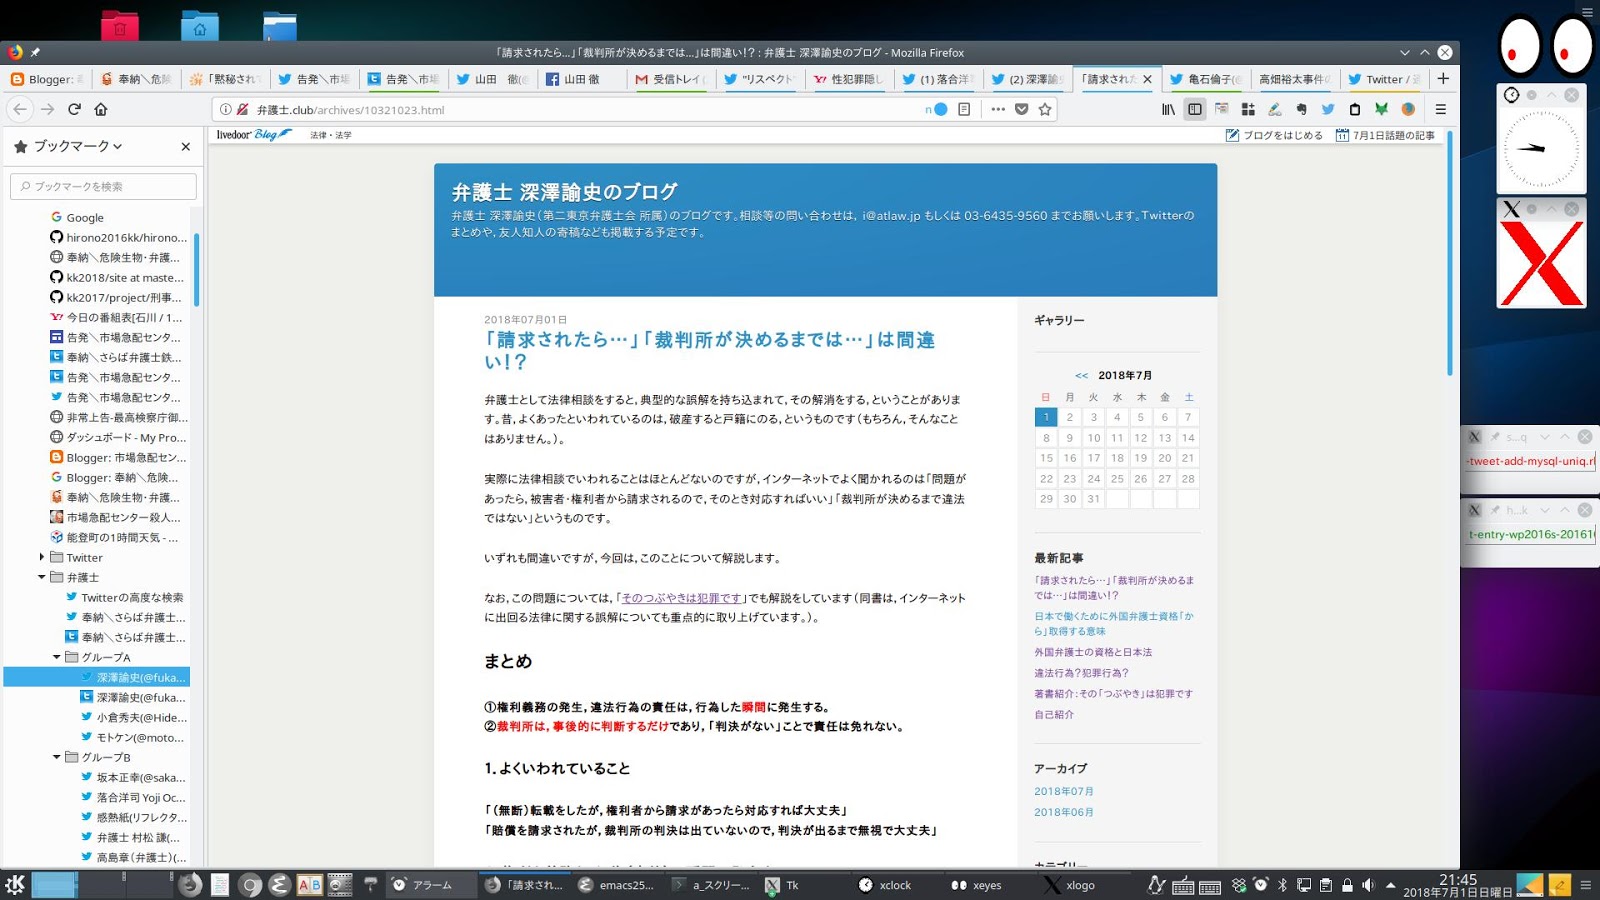Click the blog title 弁護士 深澤諭史のブログ
Viewport: 1600px width, 900px height.
[564, 191]
